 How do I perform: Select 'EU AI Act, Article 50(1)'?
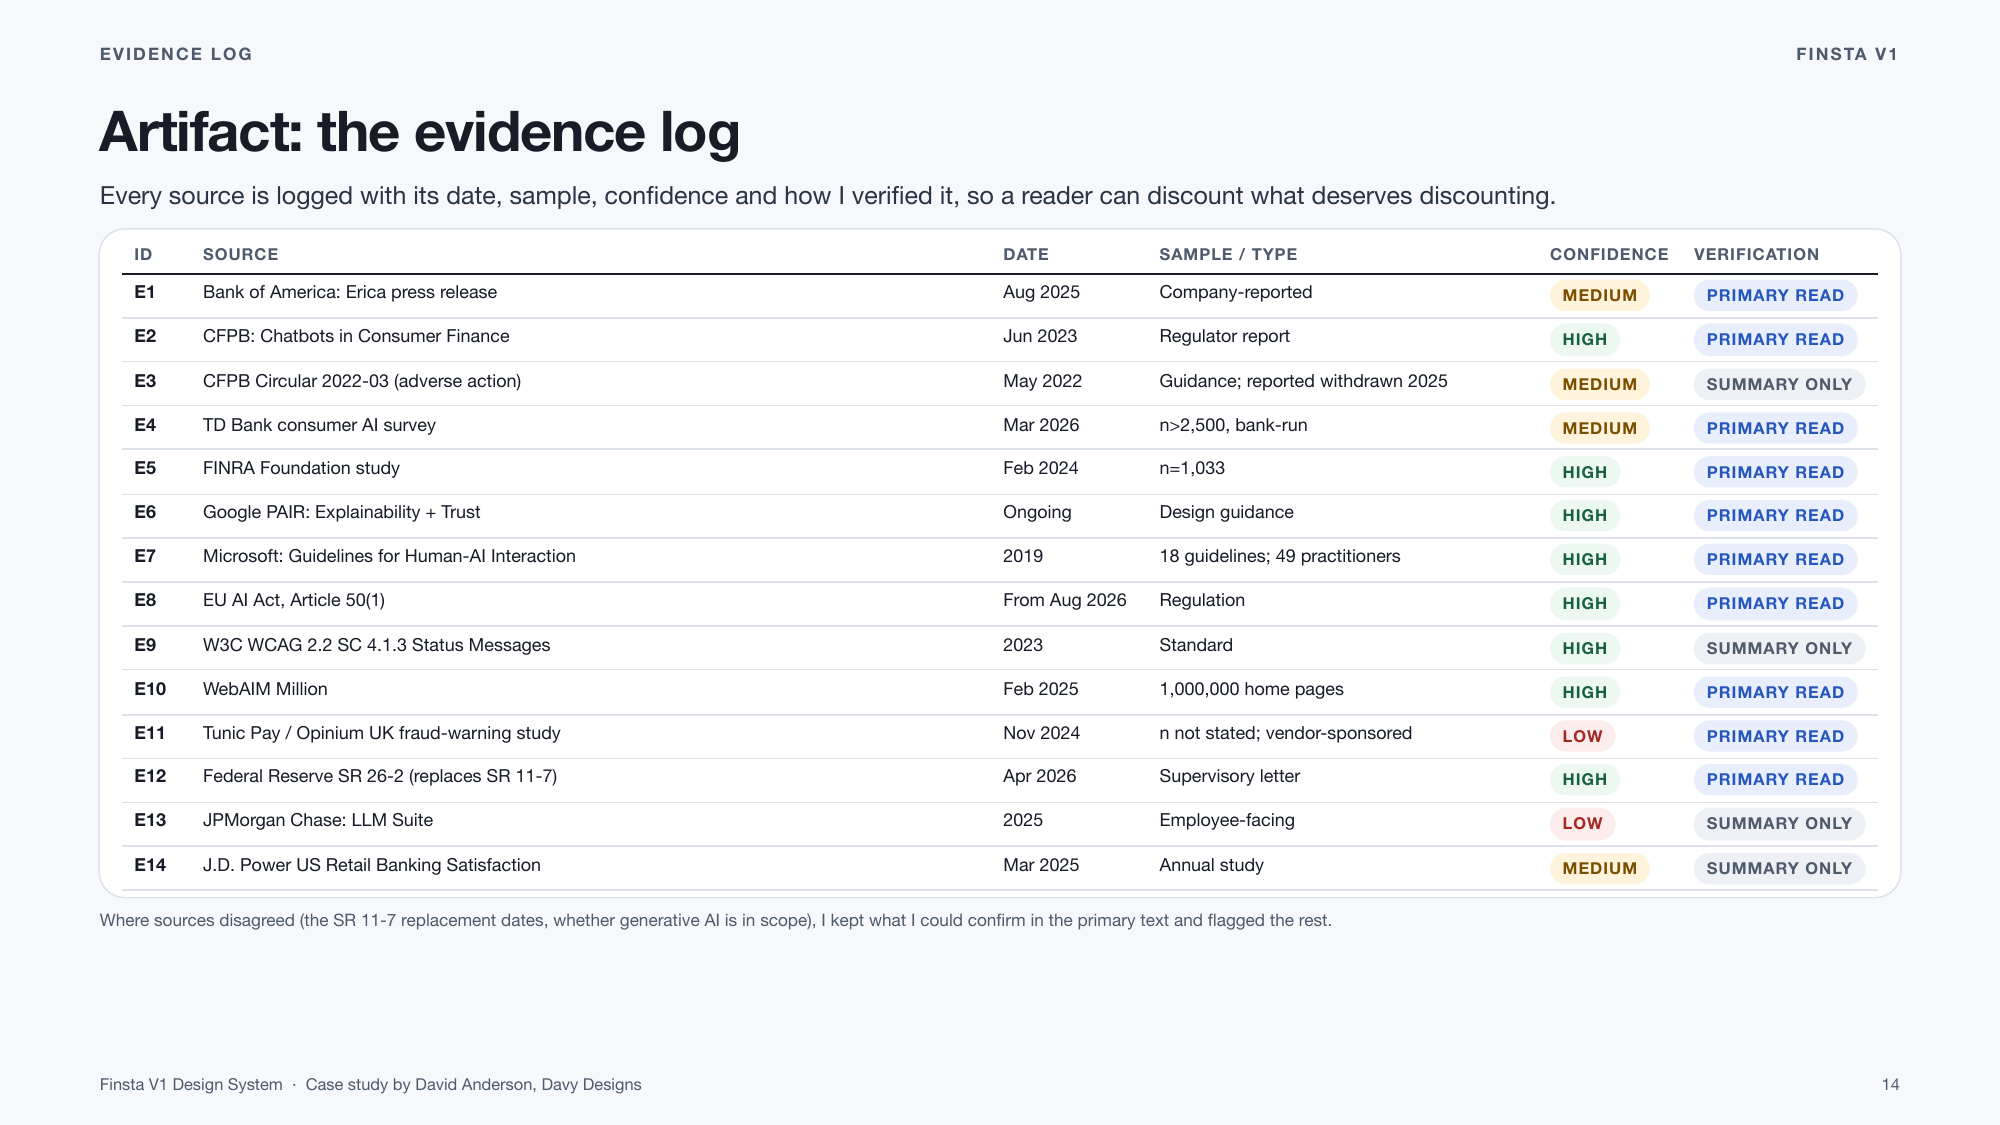294,600
